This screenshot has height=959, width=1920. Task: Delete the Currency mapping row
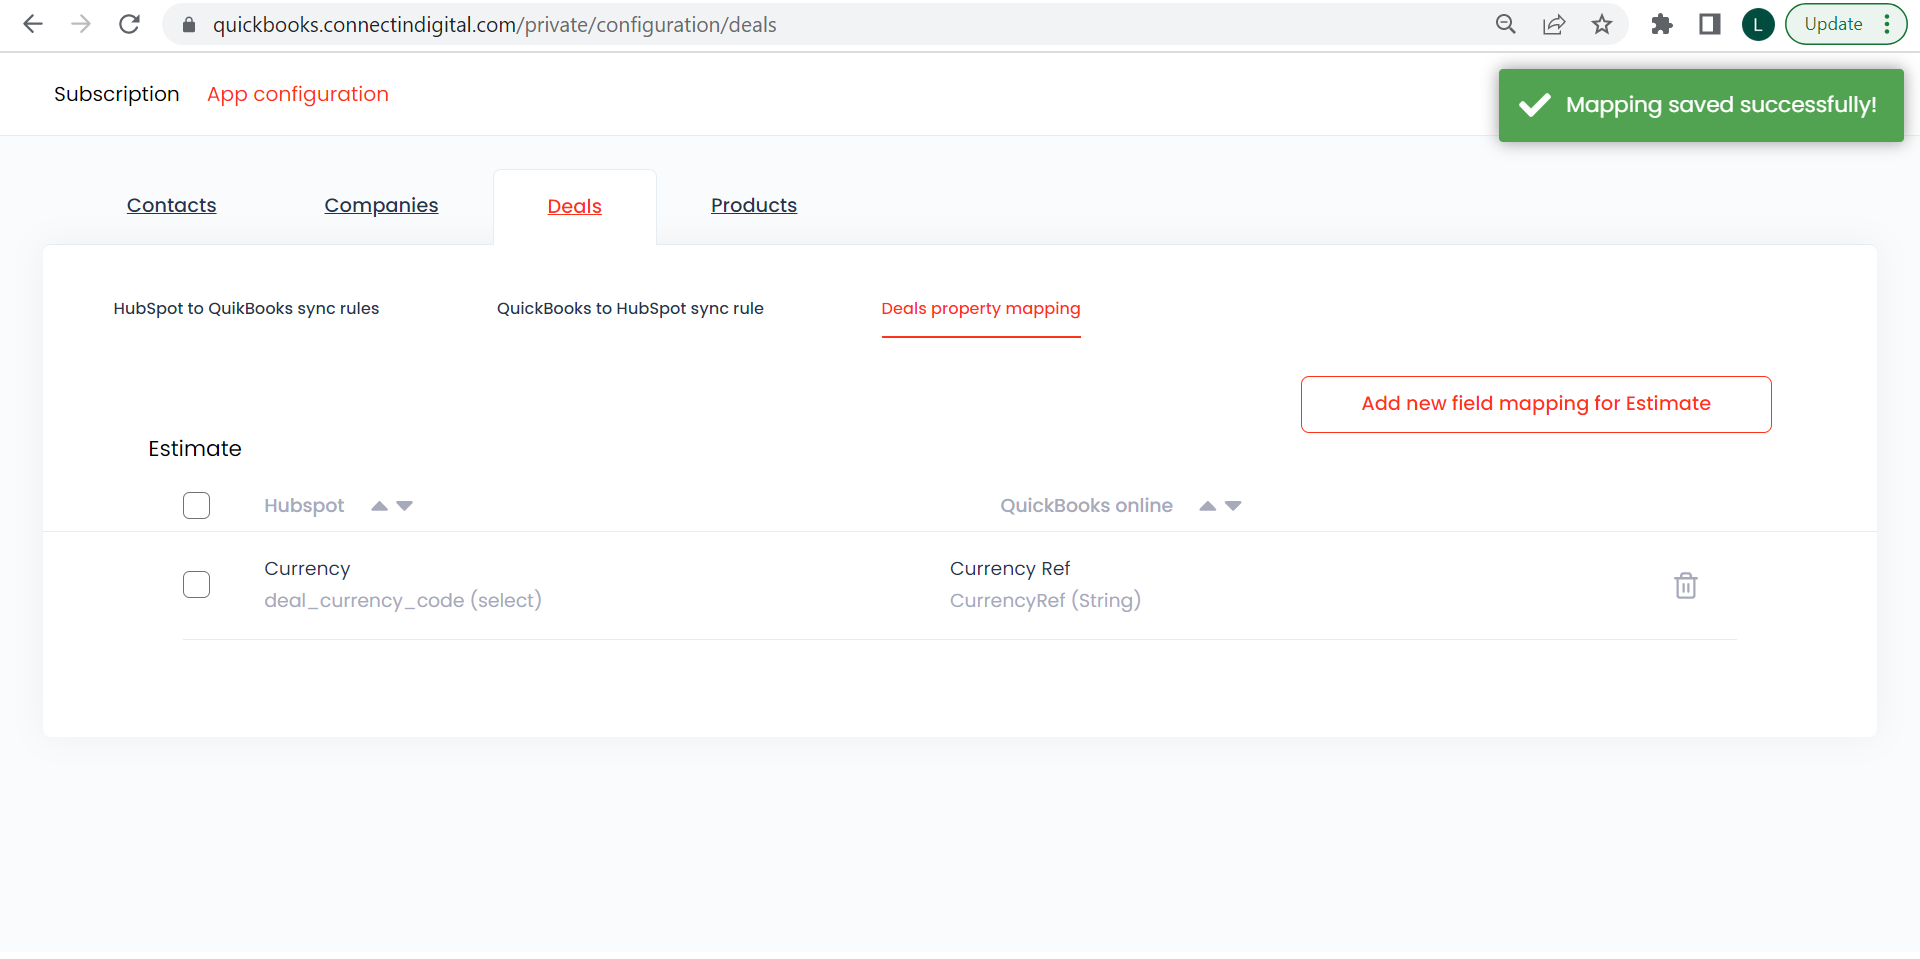(1686, 585)
